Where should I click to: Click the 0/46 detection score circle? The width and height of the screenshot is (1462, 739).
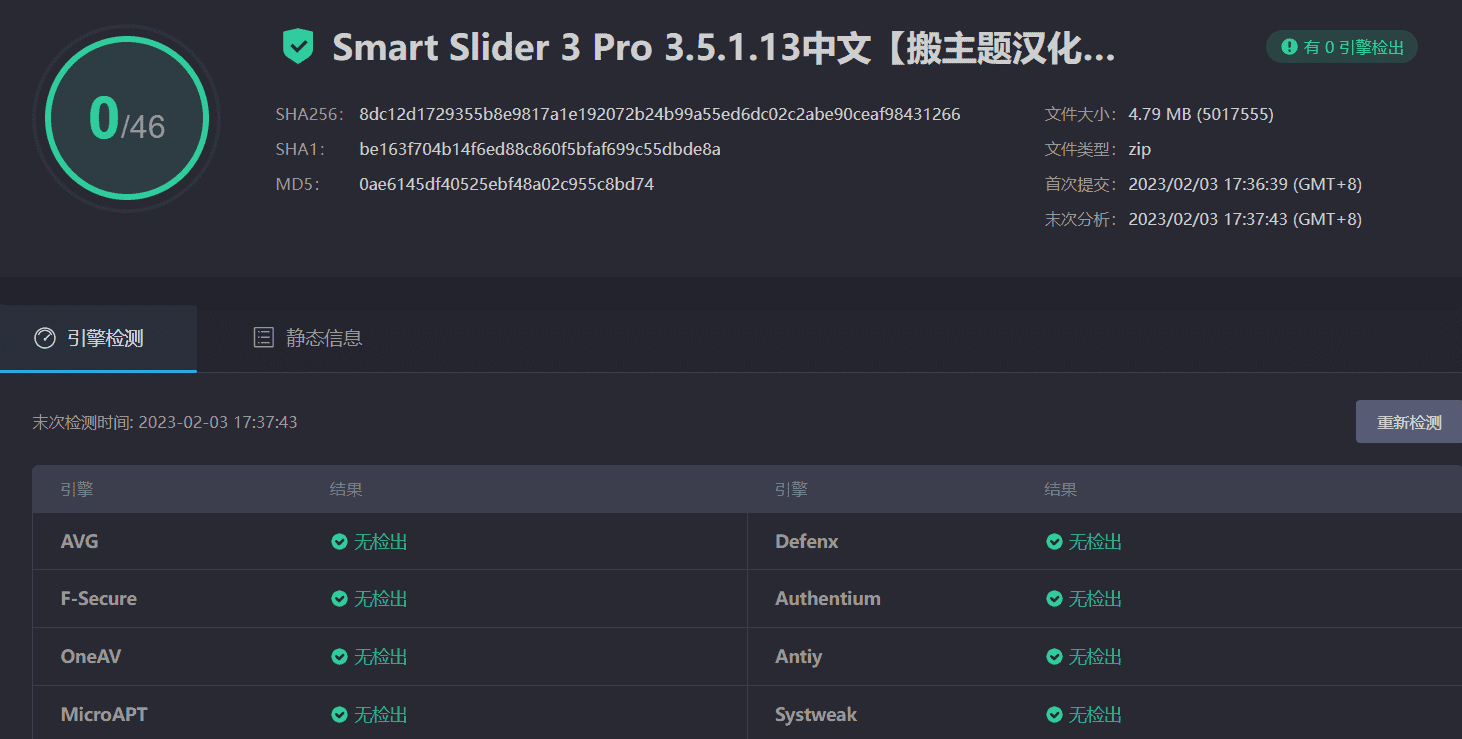[x=127, y=120]
